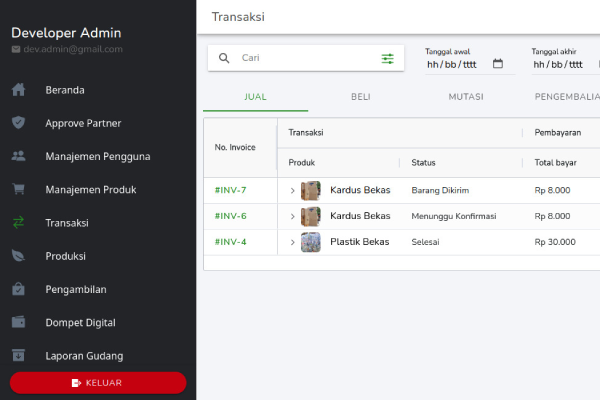
Task: Click the Produksi leaf icon
Action: point(18,256)
